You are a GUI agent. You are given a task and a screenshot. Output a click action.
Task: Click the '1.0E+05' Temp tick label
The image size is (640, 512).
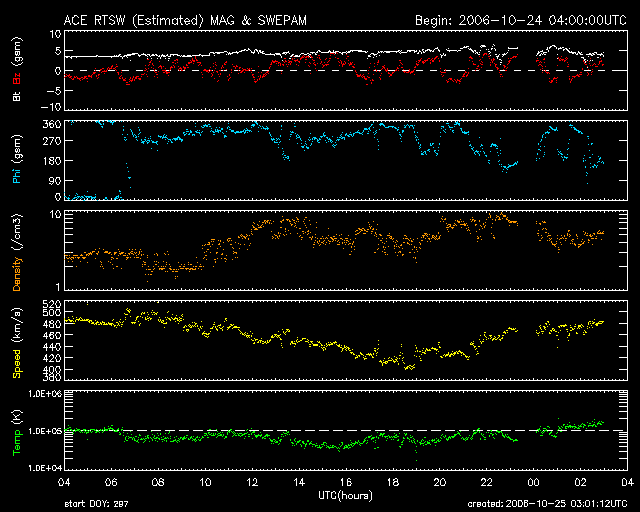(x=45, y=431)
